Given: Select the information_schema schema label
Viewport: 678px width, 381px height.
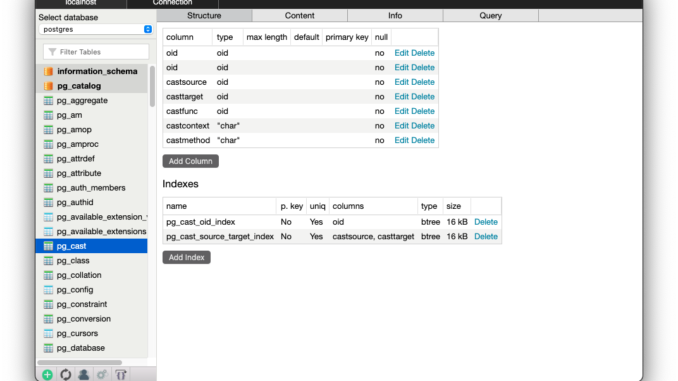Looking at the screenshot, I should coord(97,71).
